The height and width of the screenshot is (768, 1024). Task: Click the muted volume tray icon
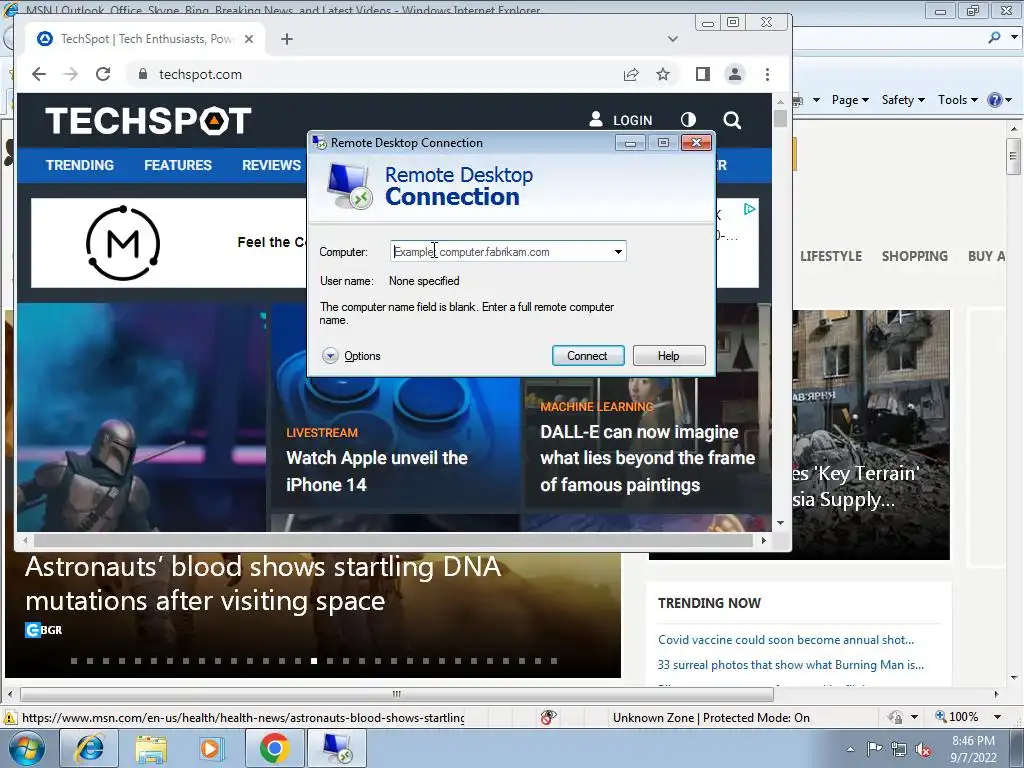point(923,749)
